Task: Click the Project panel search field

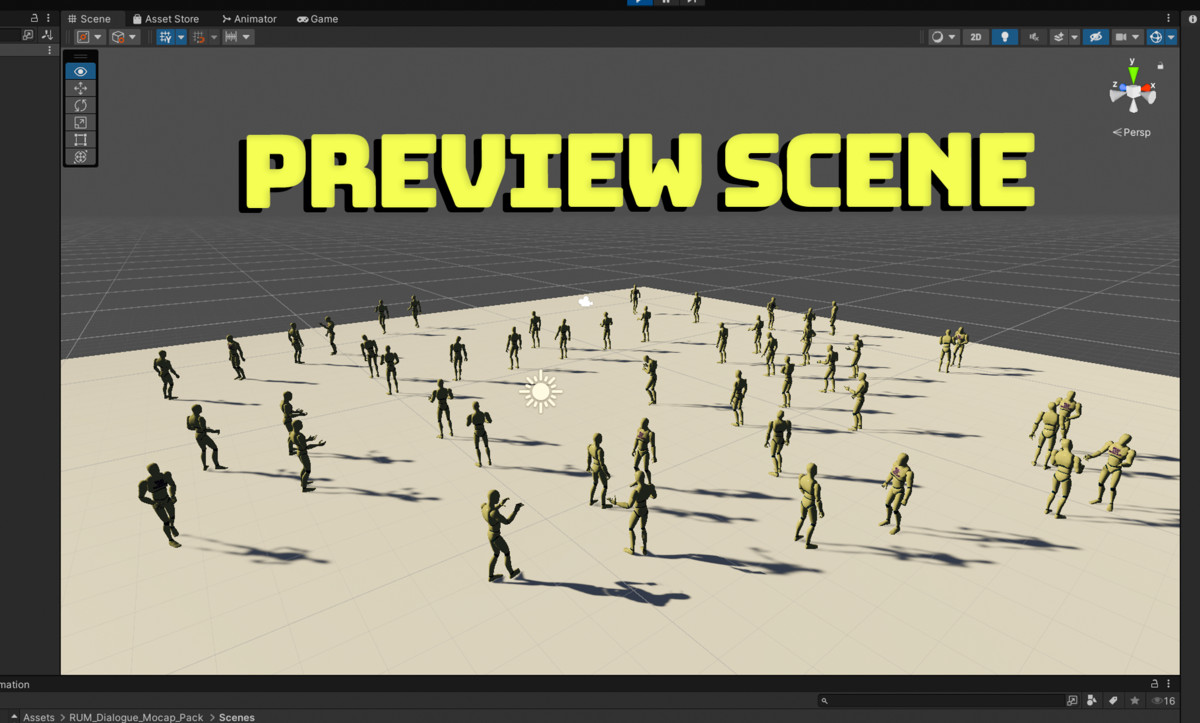Action: pyautogui.click(x=940, y=701)
